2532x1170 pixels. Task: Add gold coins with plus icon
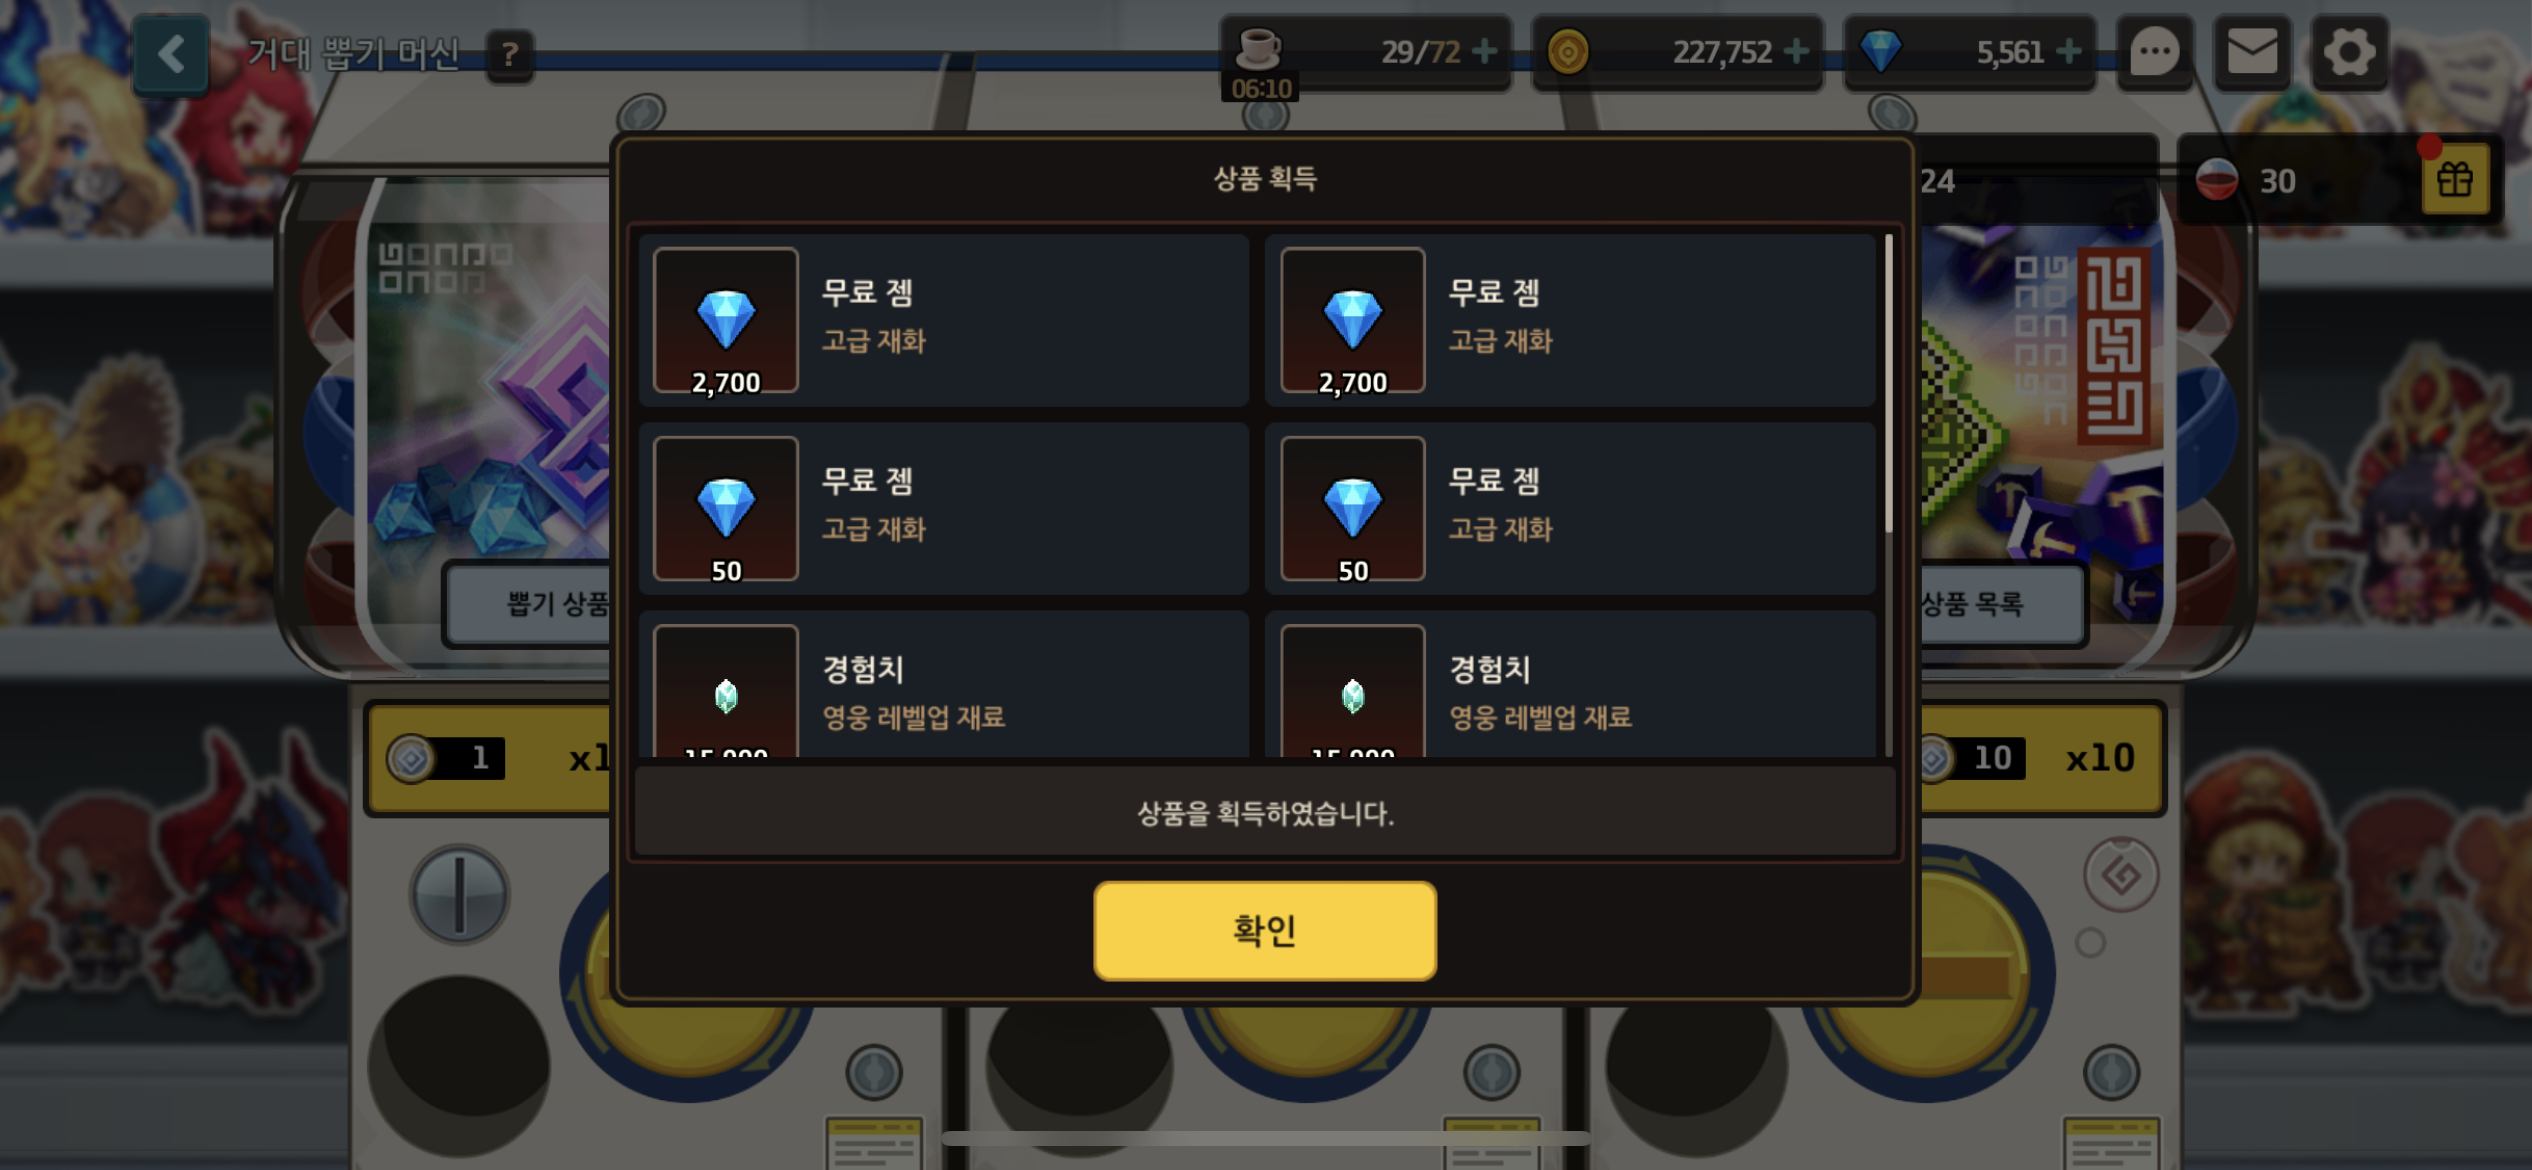1796,51
